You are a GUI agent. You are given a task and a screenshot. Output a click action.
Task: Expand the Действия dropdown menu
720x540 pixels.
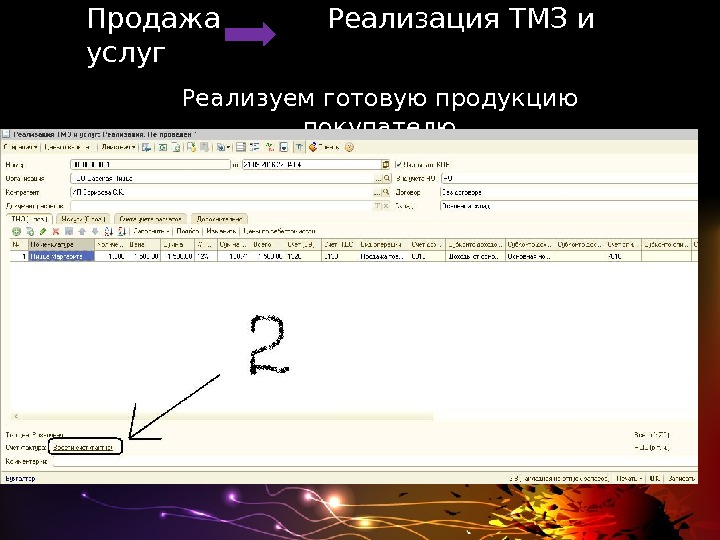pyautogui.click(x=118, y=147)
